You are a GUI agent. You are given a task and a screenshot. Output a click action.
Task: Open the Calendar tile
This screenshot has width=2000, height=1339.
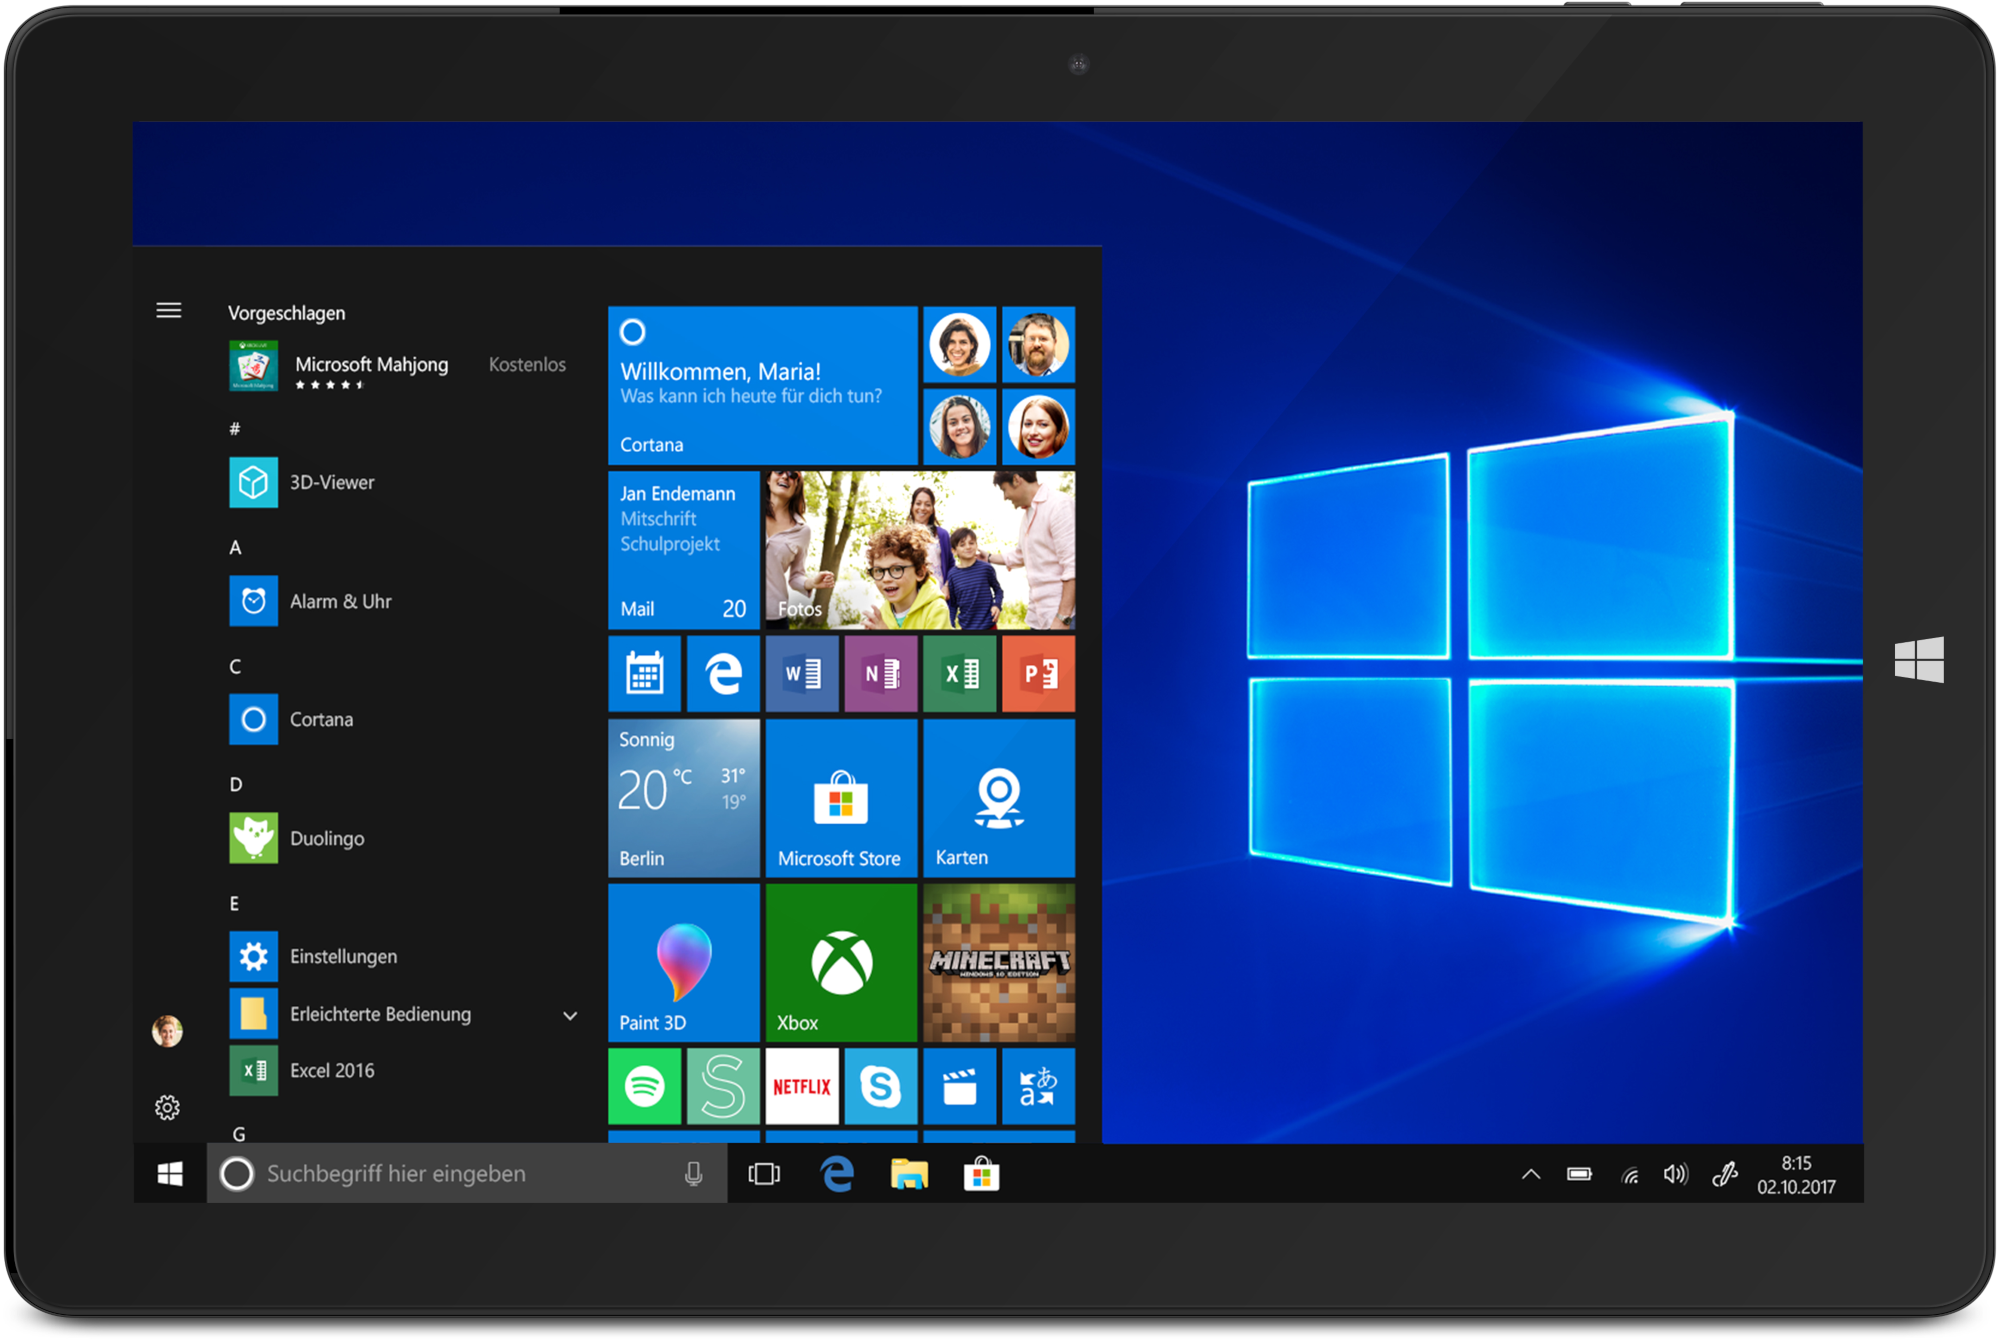(x=644, y=674)
